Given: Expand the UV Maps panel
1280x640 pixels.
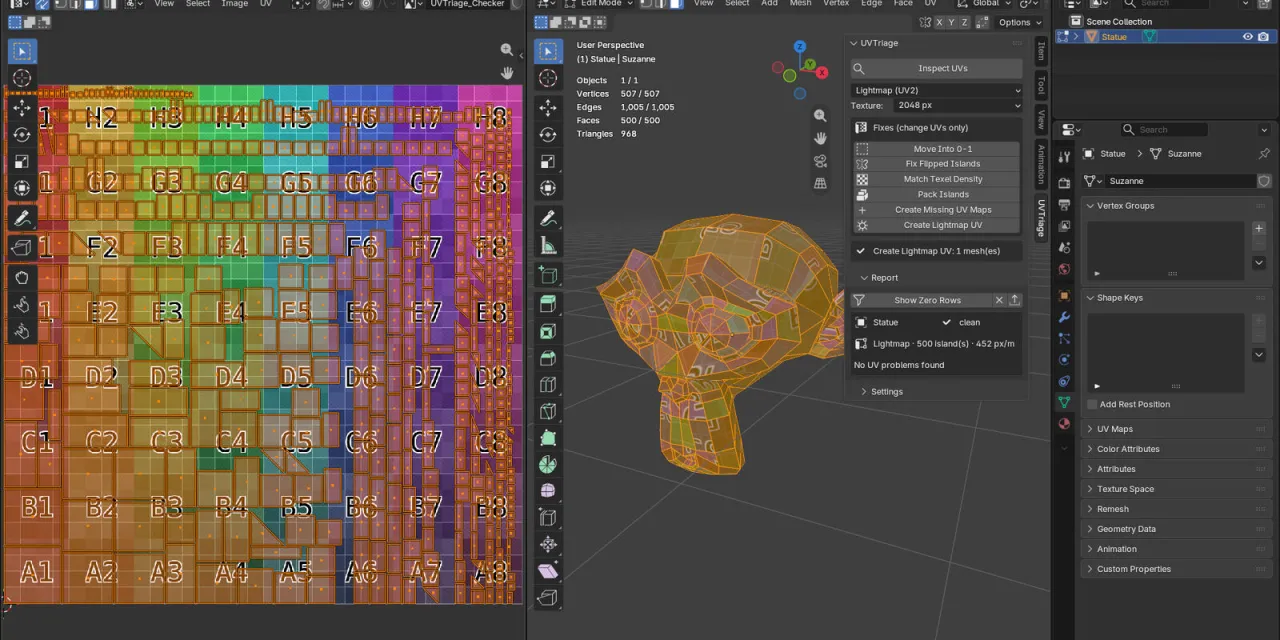Looking at the screenshot, I should (1115, 429).
